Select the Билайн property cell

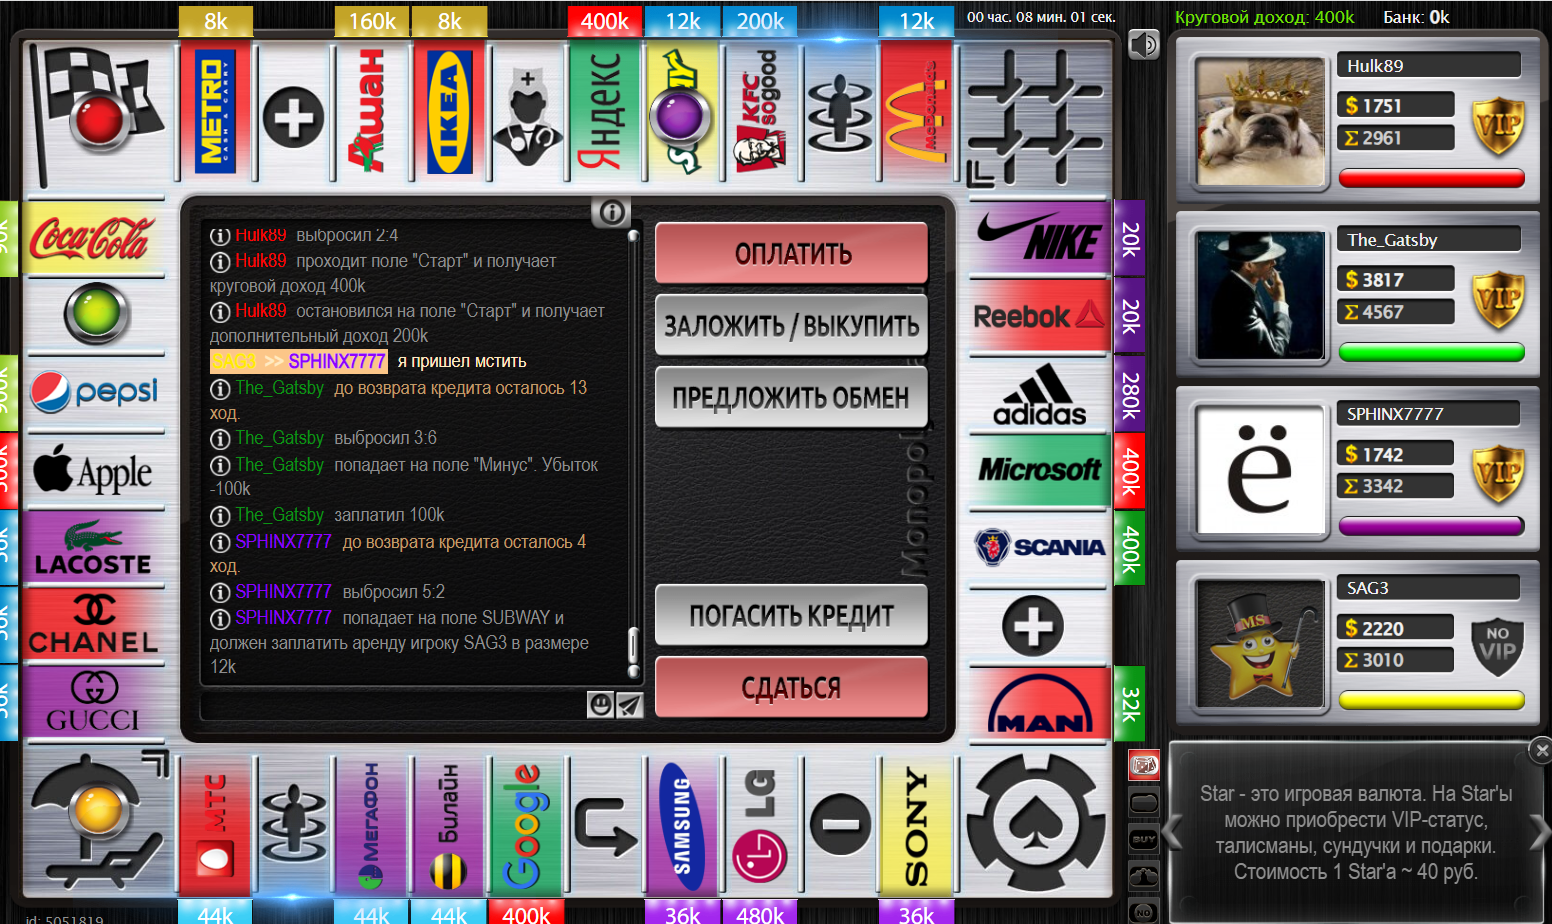449,826
